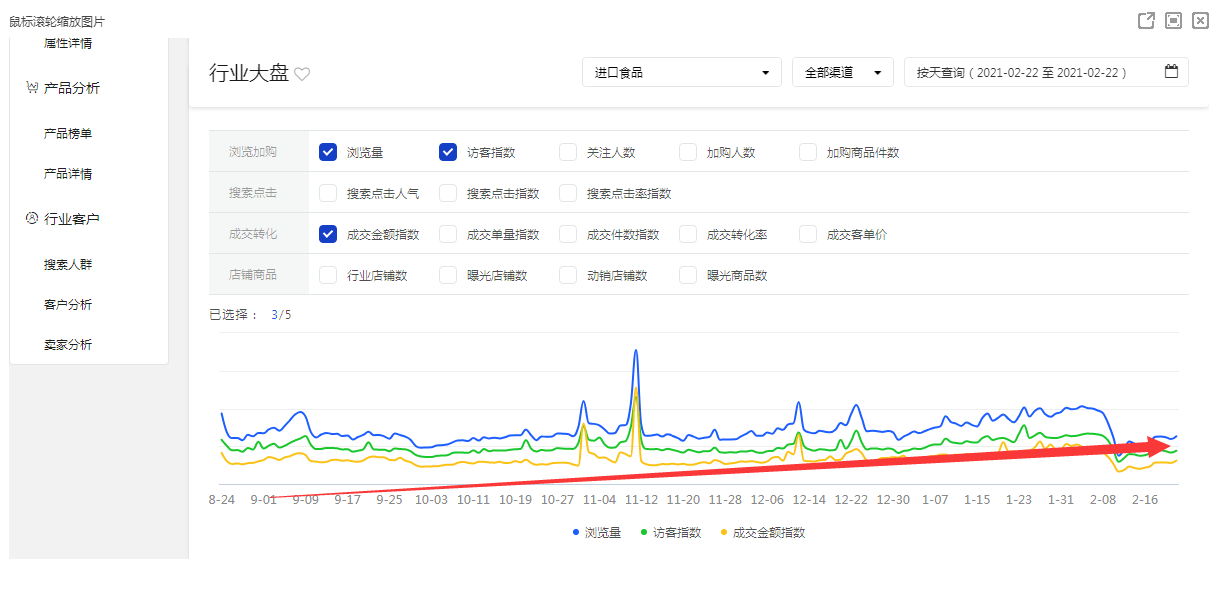
Task: Go to 搜索人群 in sidebar
Action: tap(68, 265)
